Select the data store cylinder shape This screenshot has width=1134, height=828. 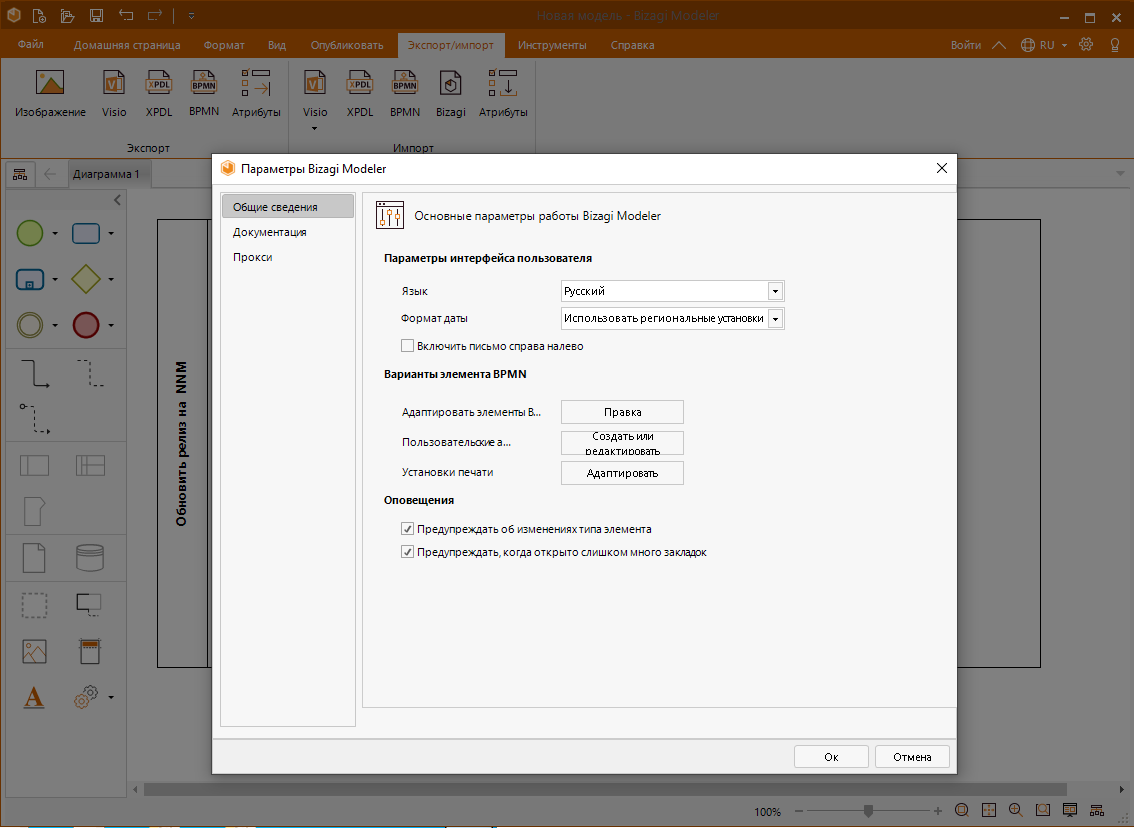[90, 558]
